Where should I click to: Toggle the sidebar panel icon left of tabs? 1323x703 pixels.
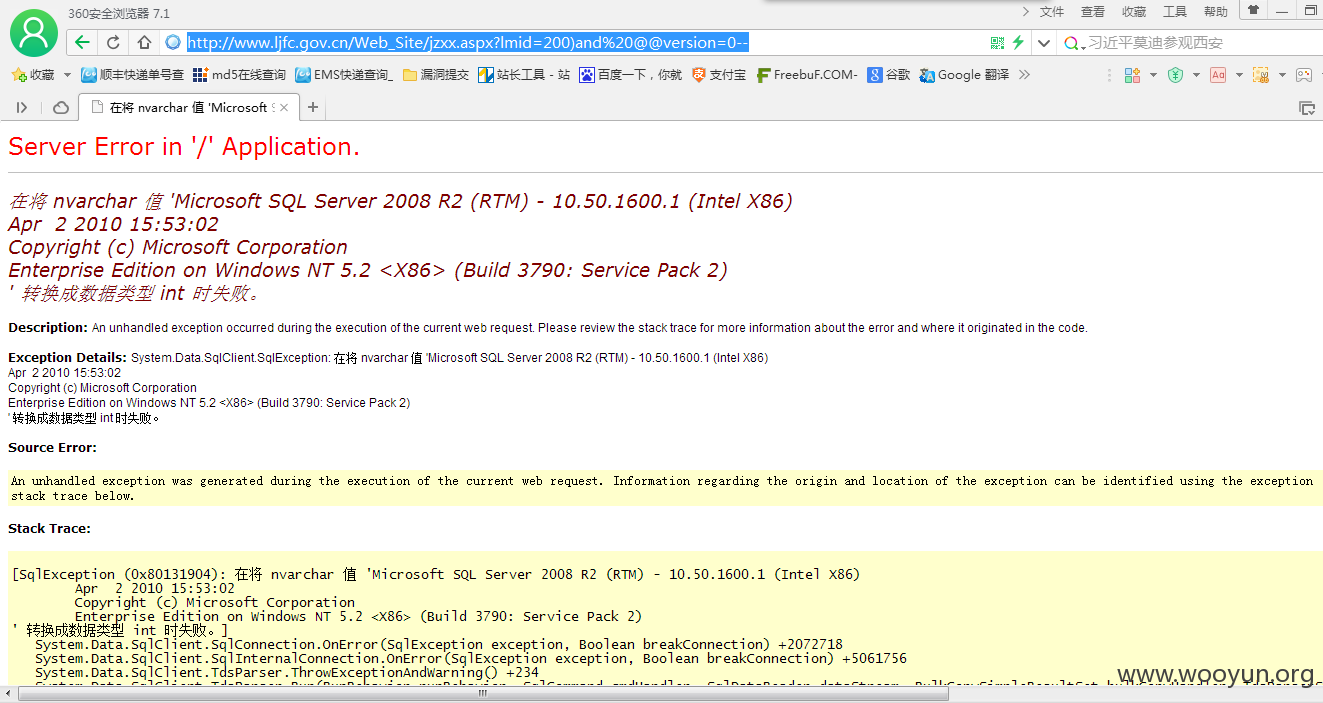pyautogui.click(x=22, y=107)
